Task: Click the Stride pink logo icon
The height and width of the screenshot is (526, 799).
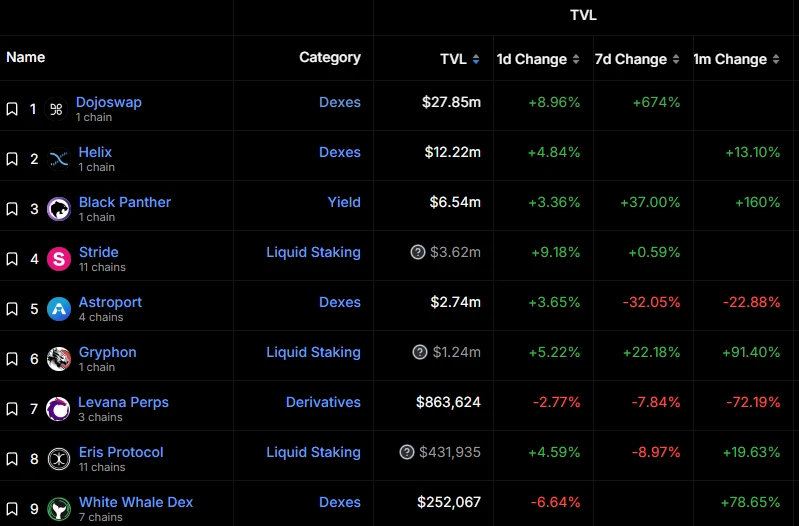Action: click(59, 259)
